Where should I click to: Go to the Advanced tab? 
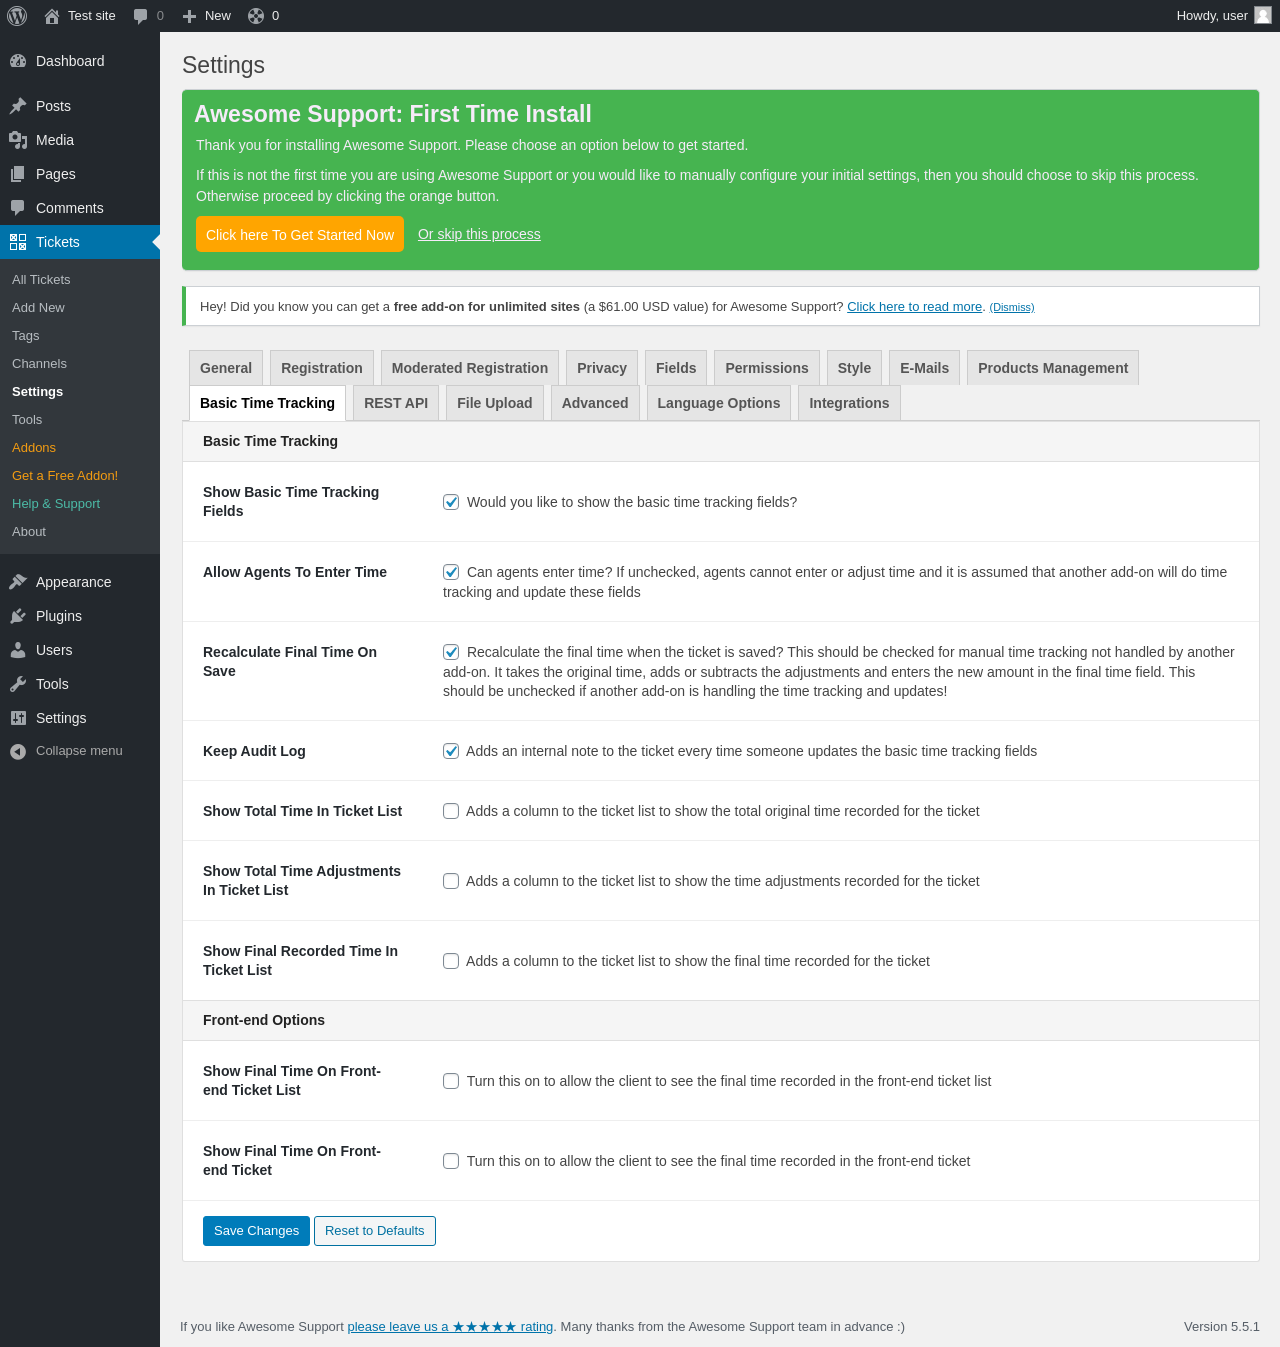tap(595, 403)
